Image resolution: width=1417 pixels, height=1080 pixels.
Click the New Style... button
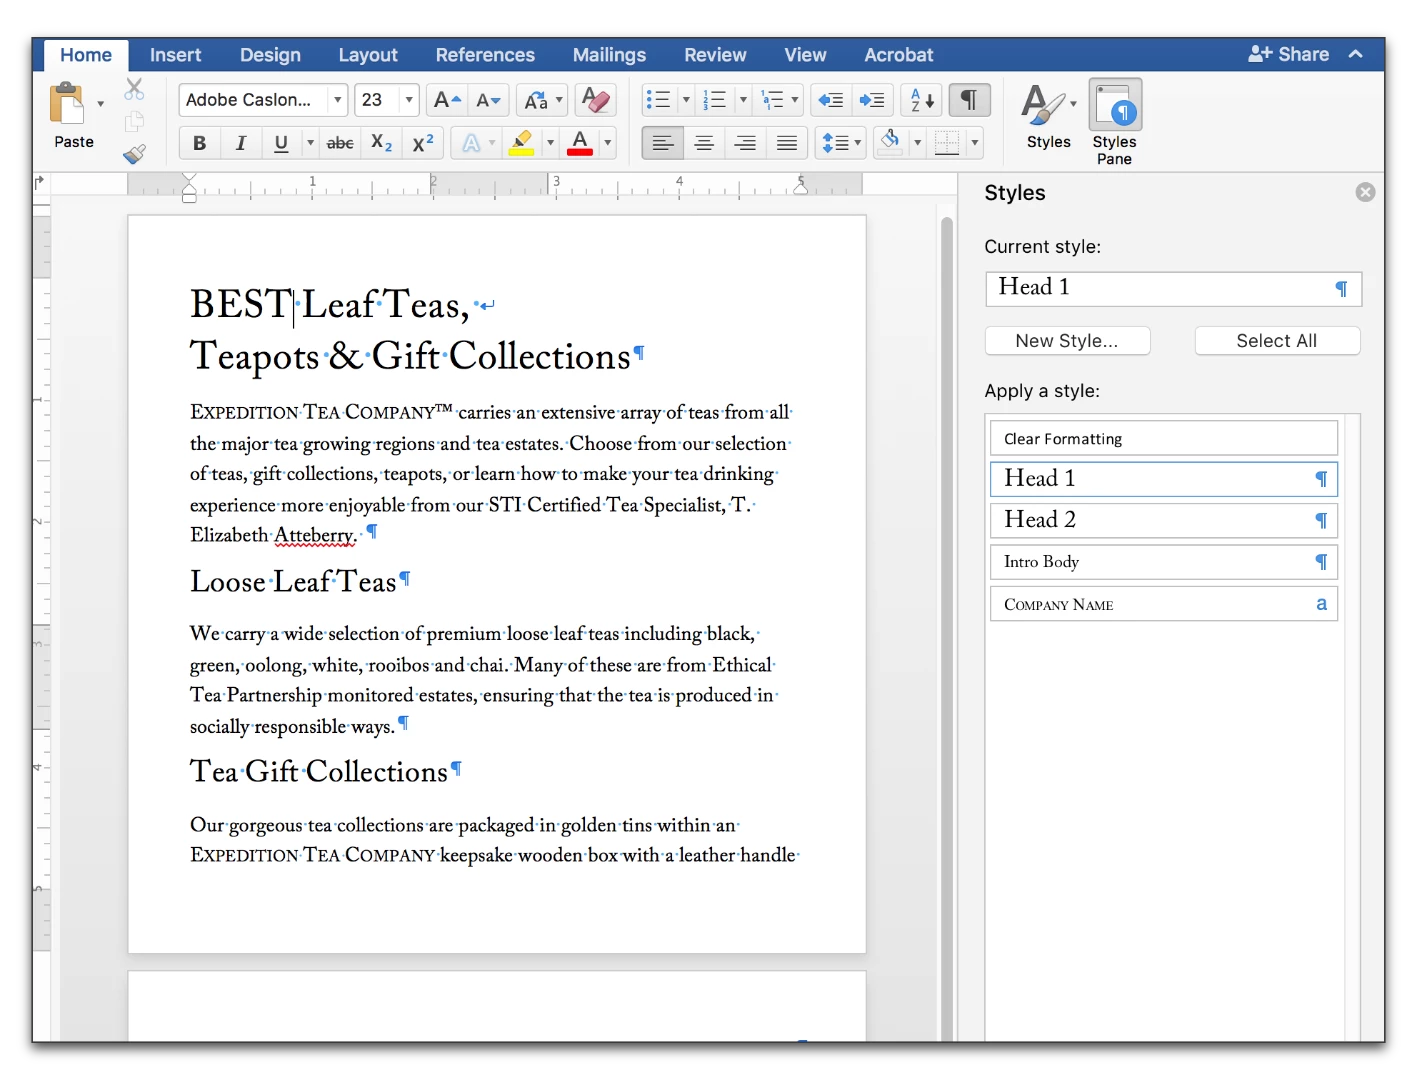point(1066,341)
